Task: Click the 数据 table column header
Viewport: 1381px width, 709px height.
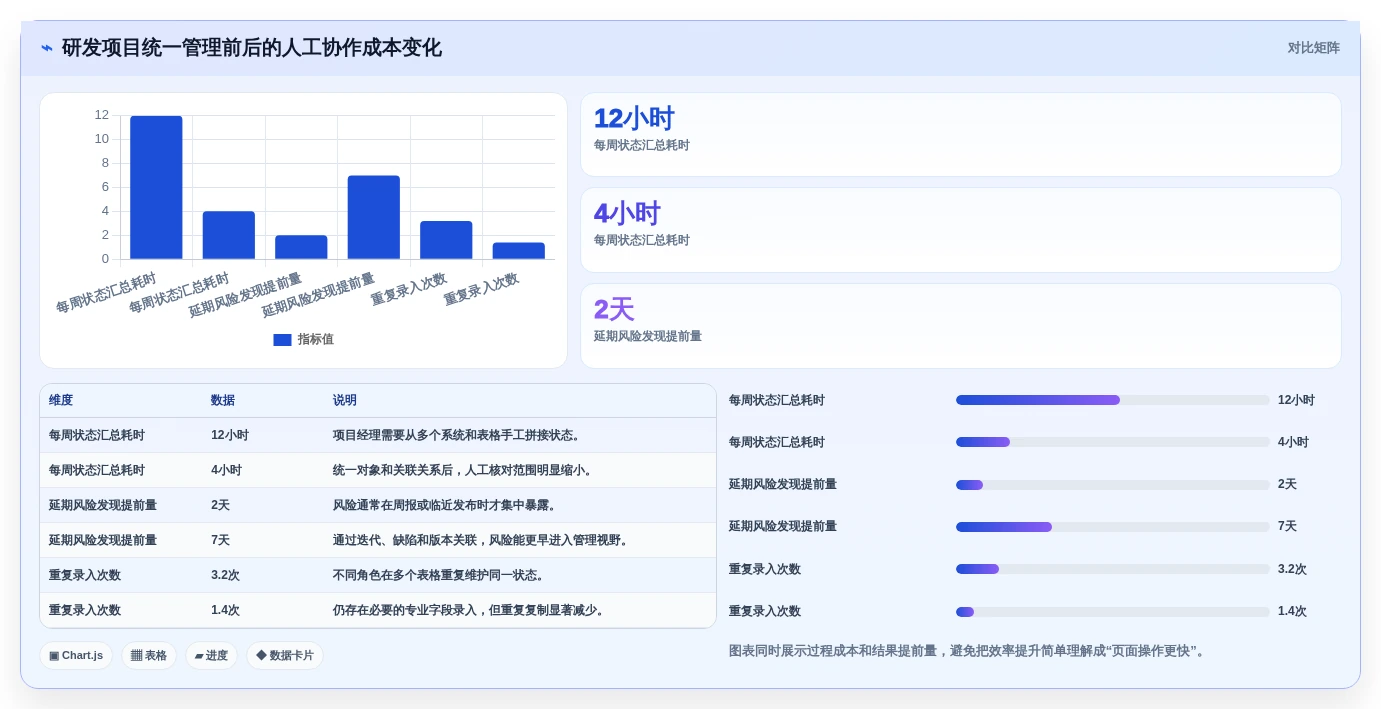Action: (x=223, y=400)
